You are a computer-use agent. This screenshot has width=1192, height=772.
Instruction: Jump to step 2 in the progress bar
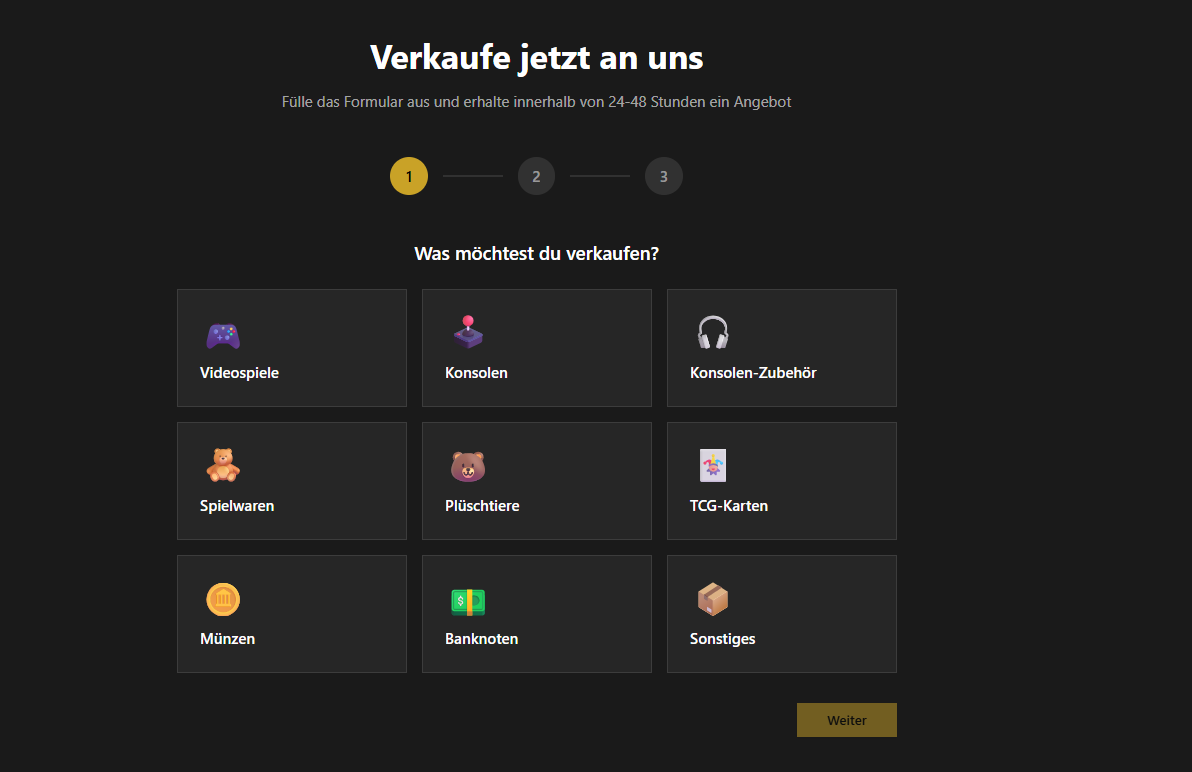[536, 175]
